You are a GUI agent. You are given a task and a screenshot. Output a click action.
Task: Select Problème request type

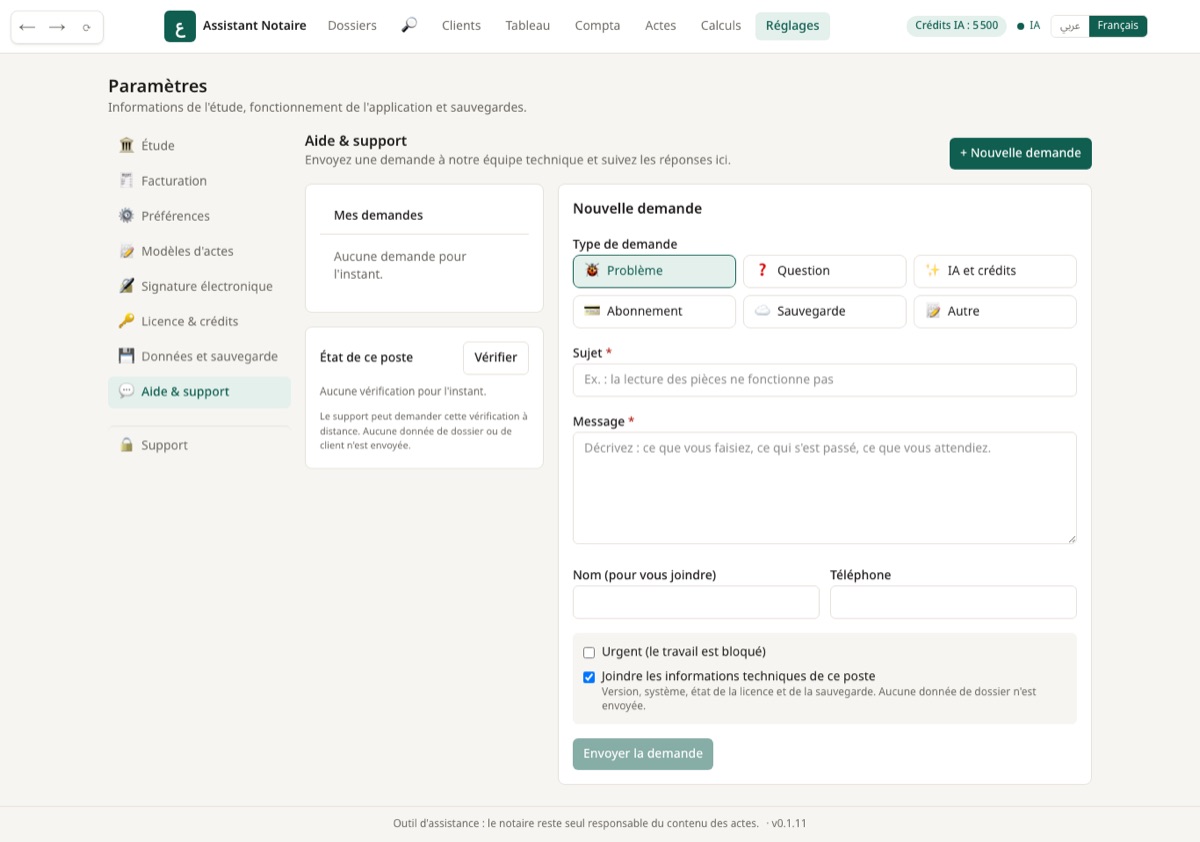[x=654, y=271]
